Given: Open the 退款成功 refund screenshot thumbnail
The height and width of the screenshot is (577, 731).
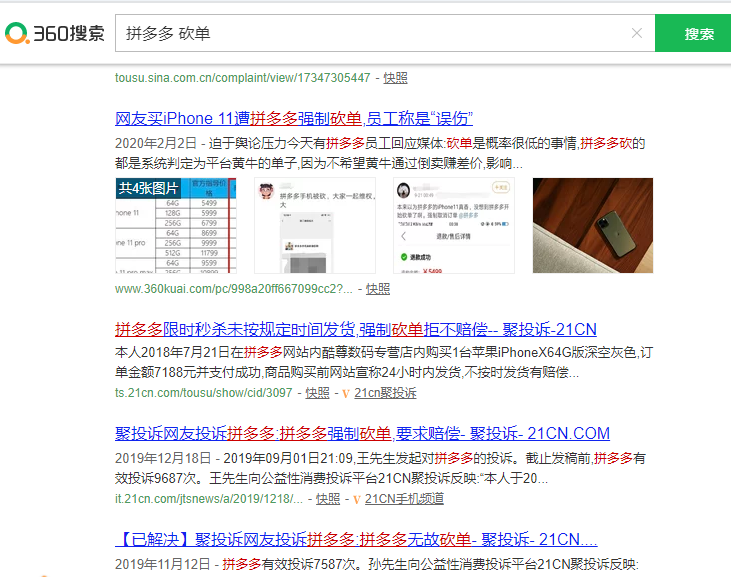Looking at the screenshot, I should tap(454, 226).
